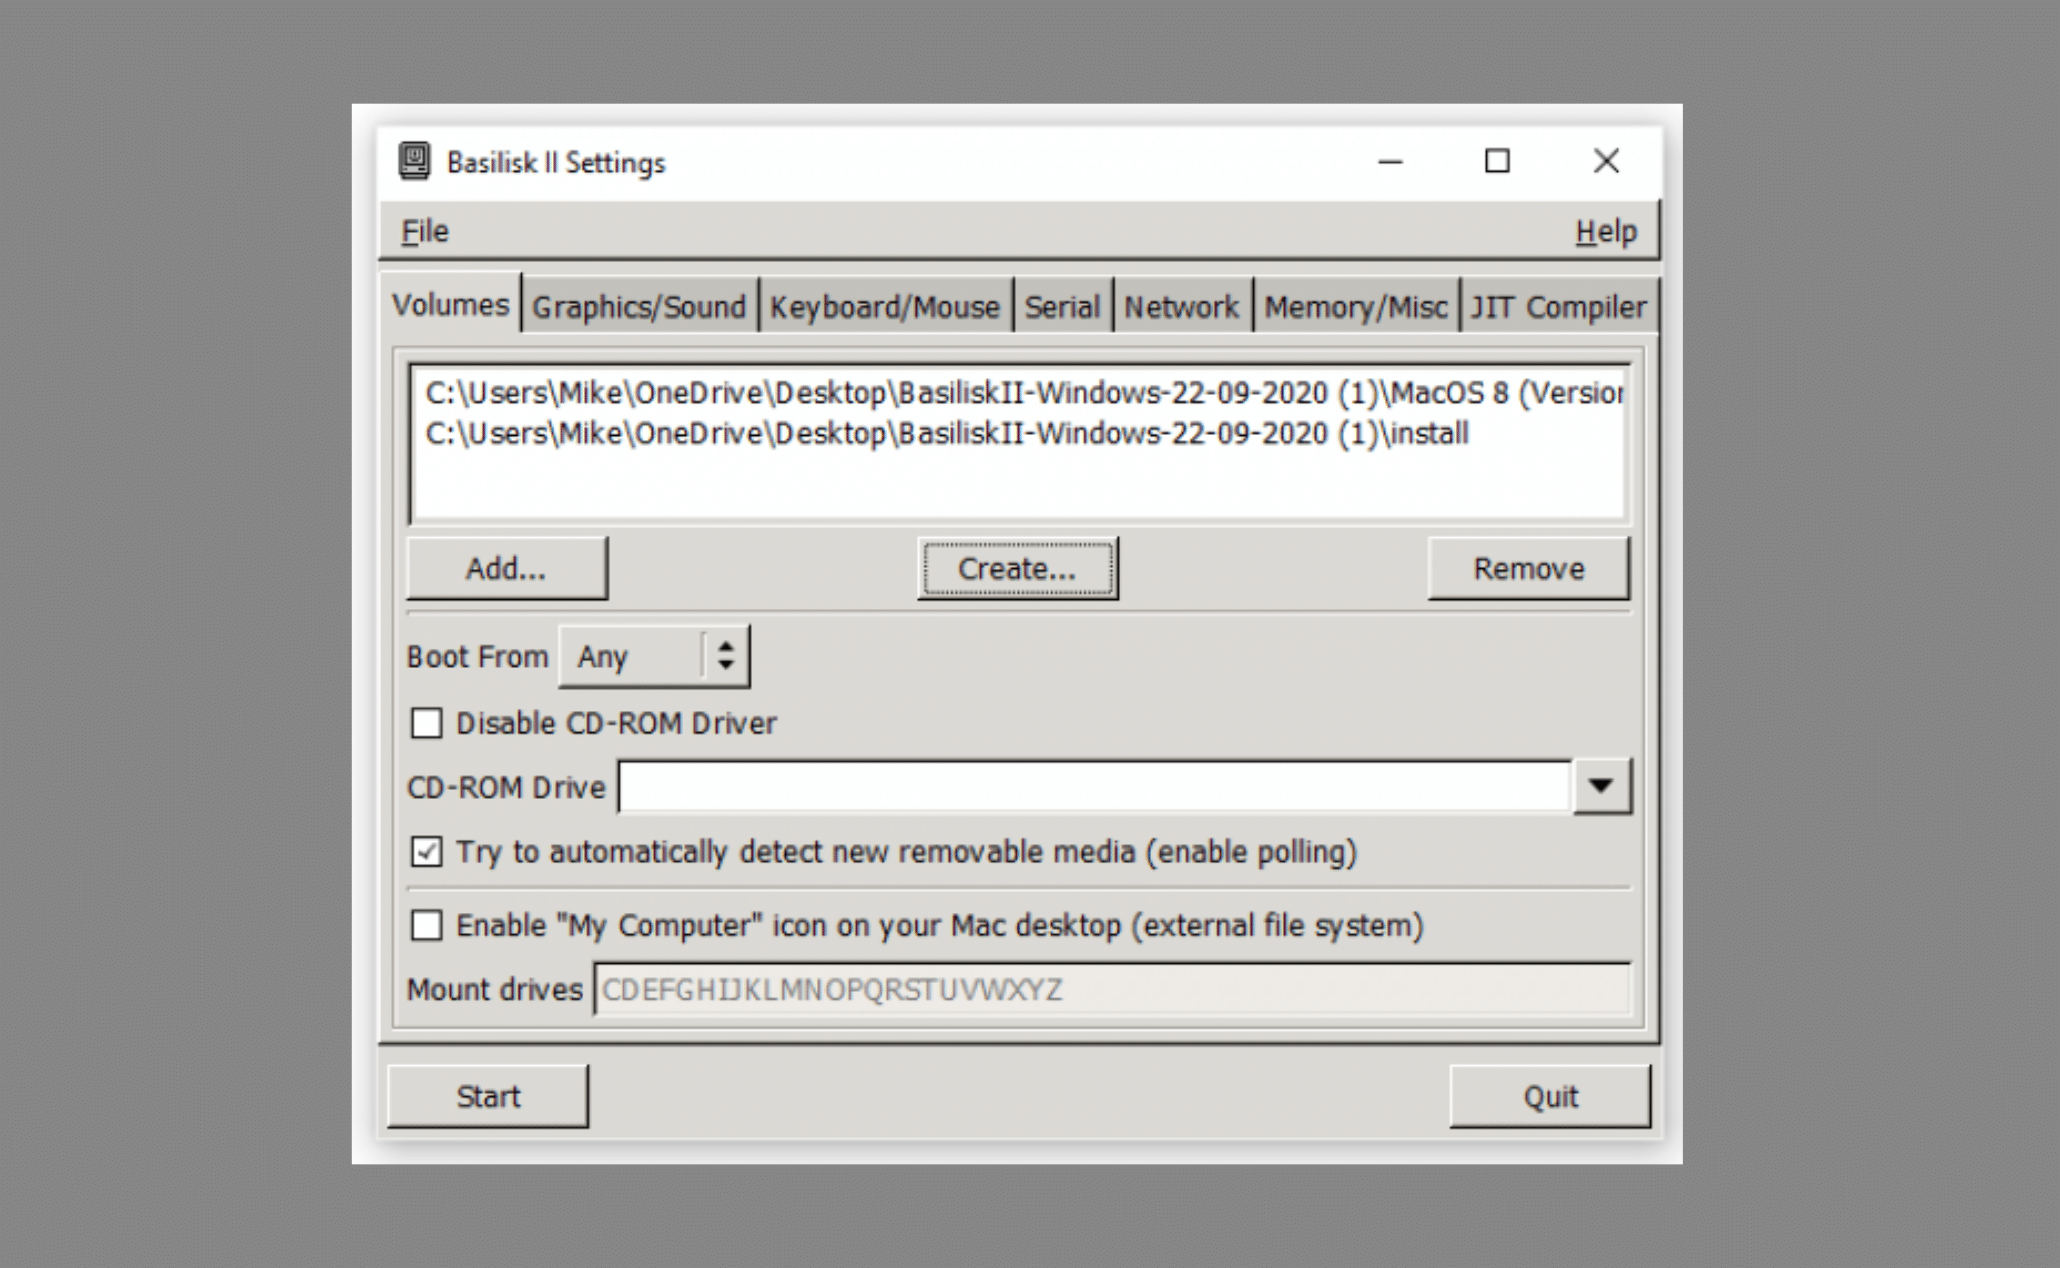Click the Mount drives field
Viewport: 2060px width, 1268px height.
[1112, 989]
